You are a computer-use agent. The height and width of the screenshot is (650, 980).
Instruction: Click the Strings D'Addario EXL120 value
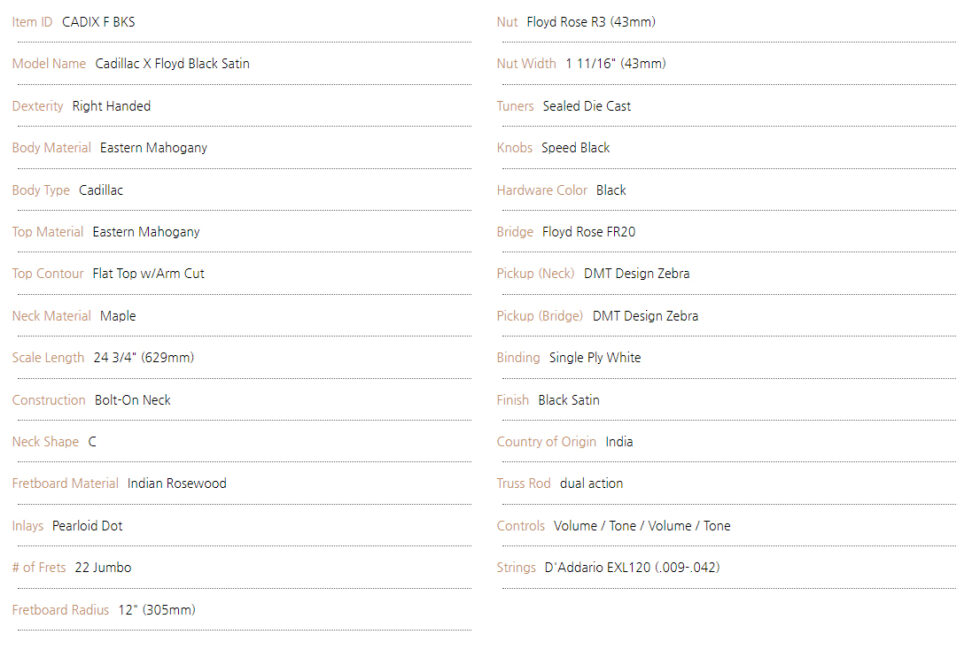[x=632, y=568]
